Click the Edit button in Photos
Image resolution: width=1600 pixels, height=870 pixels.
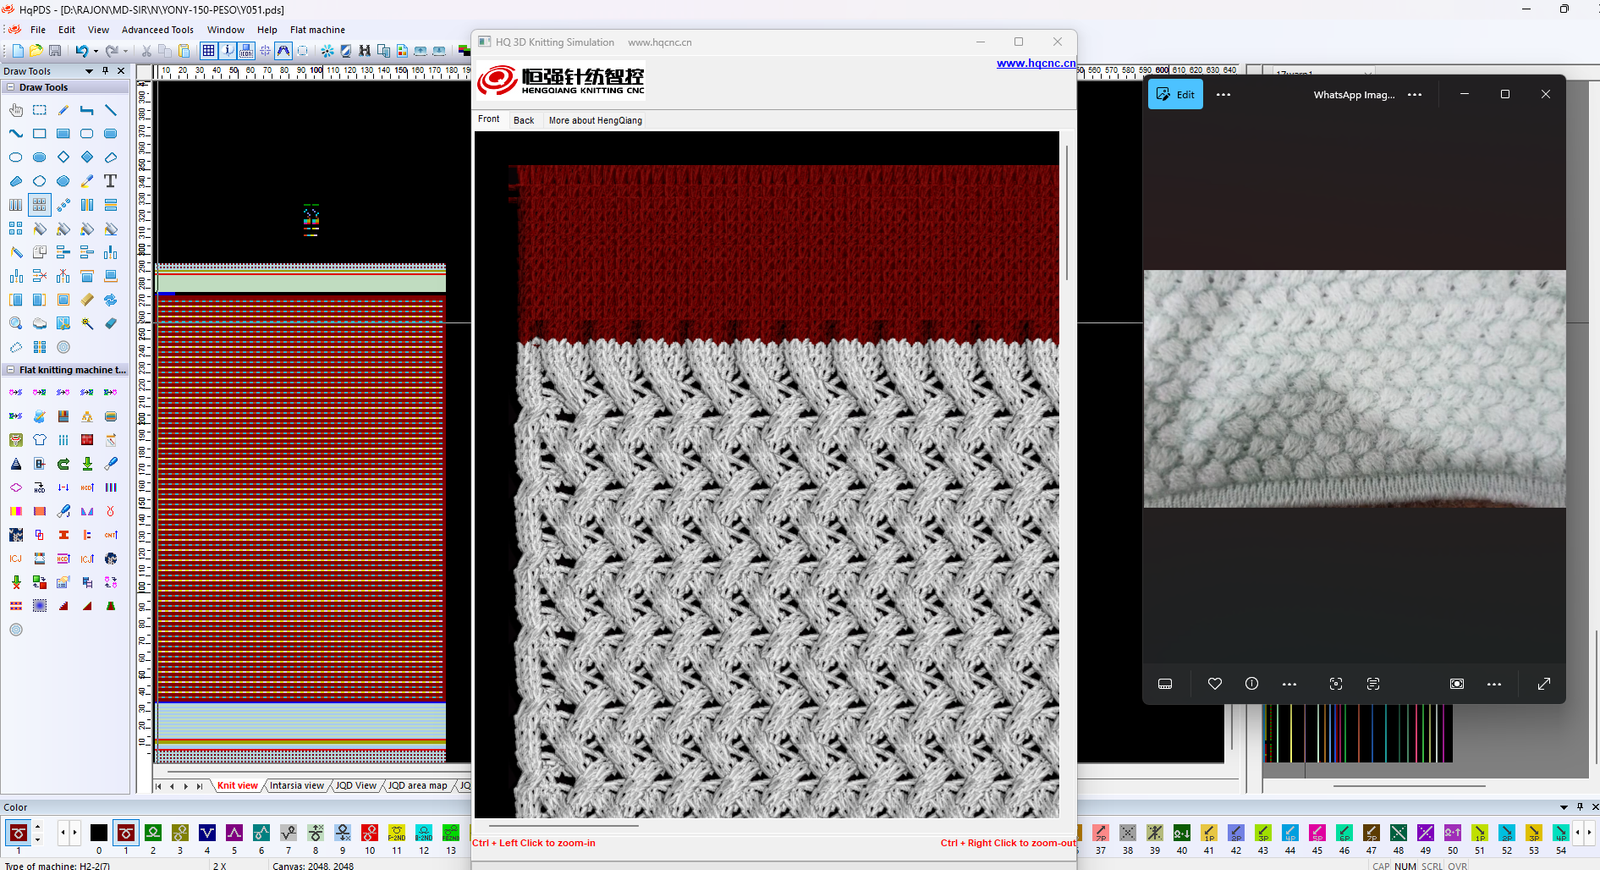coord(1175,95)
